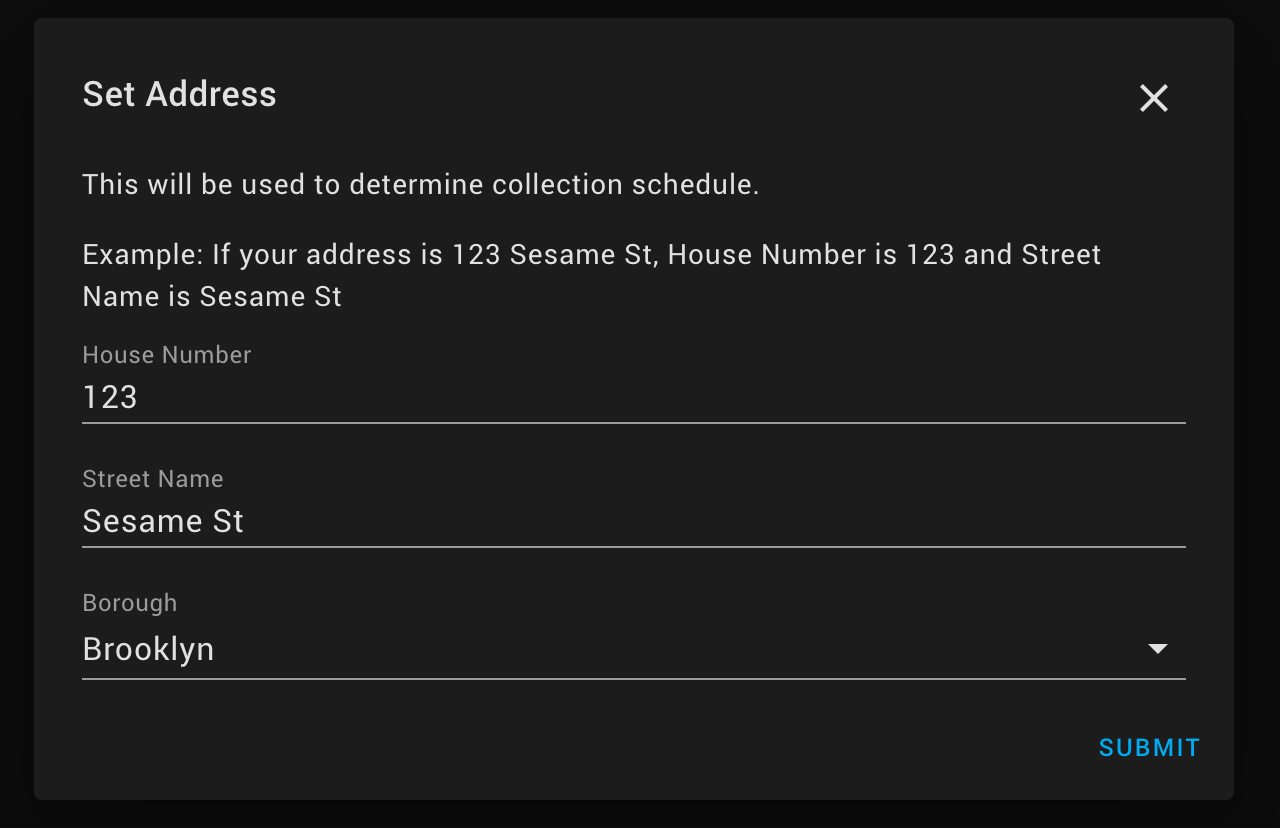Click the Set Address dialog title
The width and height of the screenshot is (1280, 828).
pos(179,94)
